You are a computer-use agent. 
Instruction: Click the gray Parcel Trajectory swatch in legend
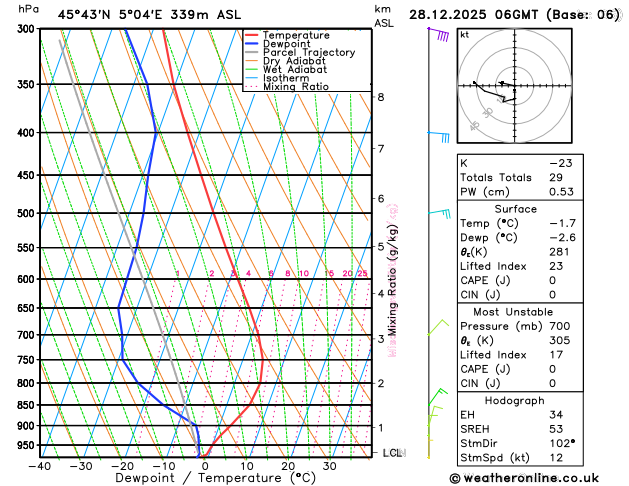tap(252, 53)
